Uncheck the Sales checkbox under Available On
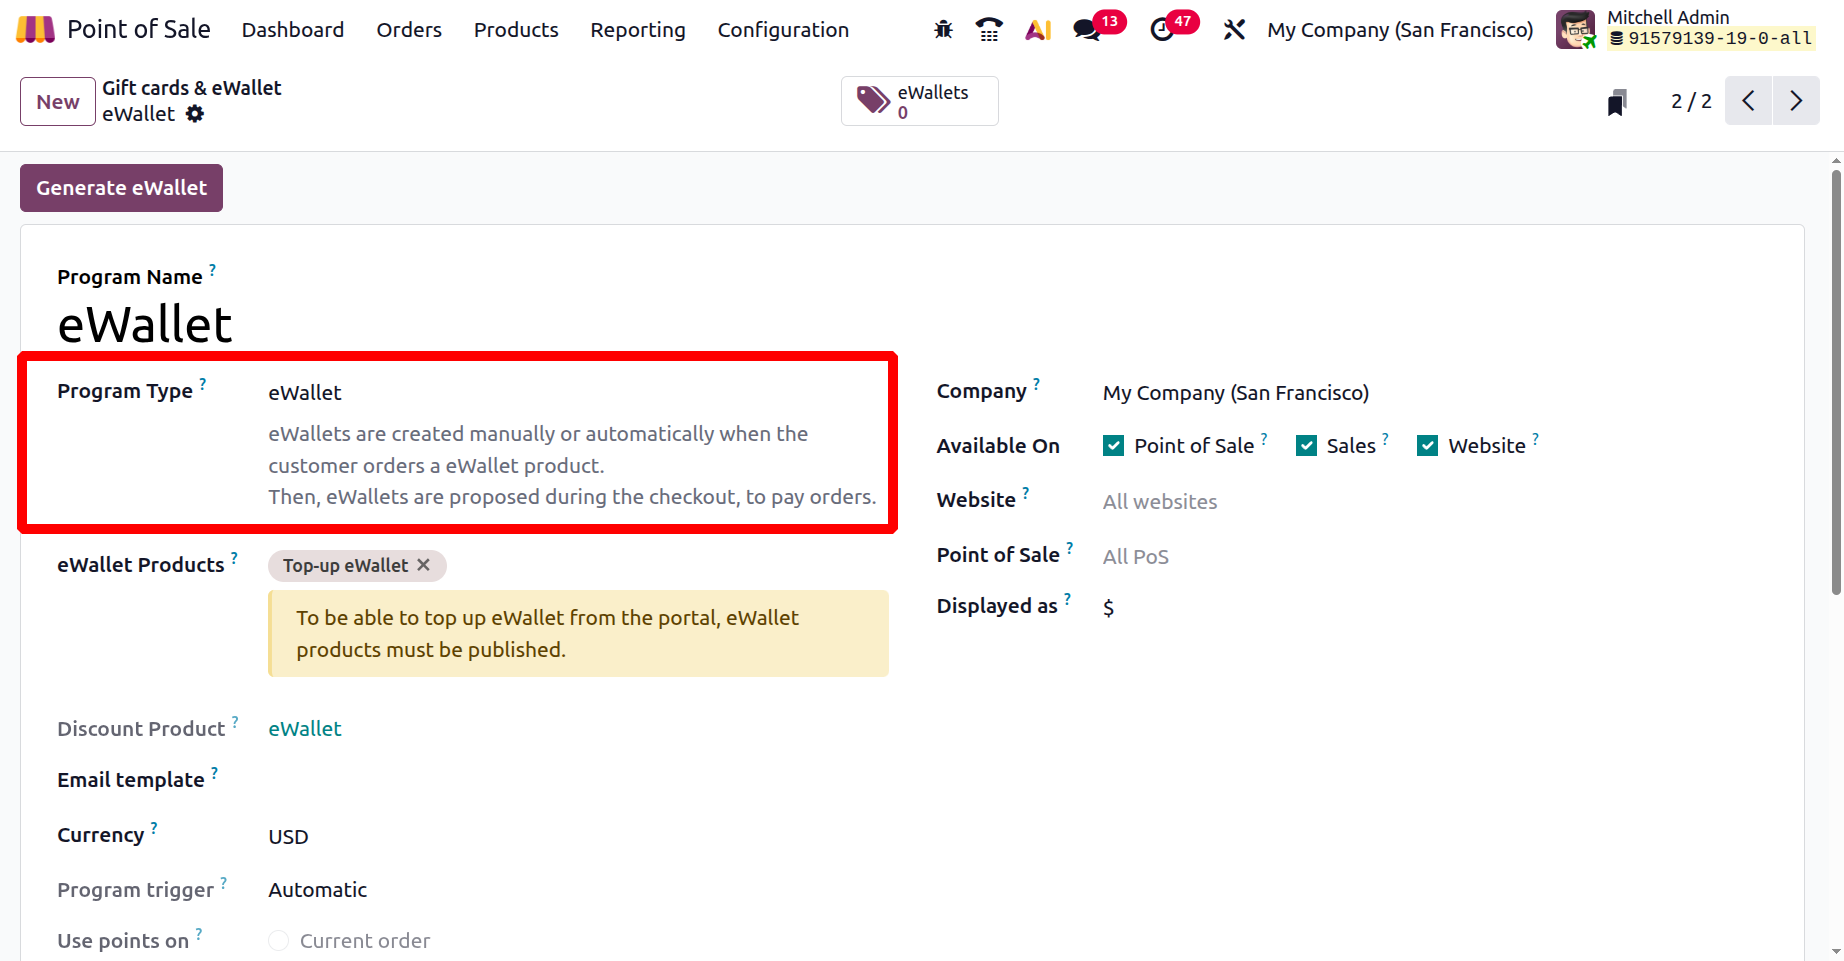This screenshot has height=961, width=1844. [1306, 445]
